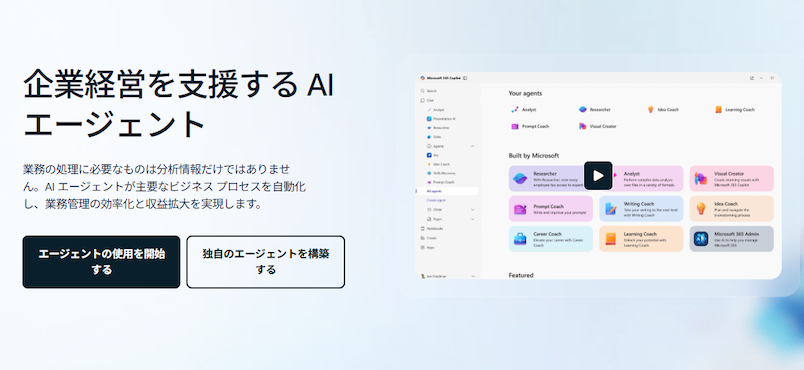Click the エージェントの使用を開始する button
This screenshot has height=370, width=804.
tap(101, 262)
